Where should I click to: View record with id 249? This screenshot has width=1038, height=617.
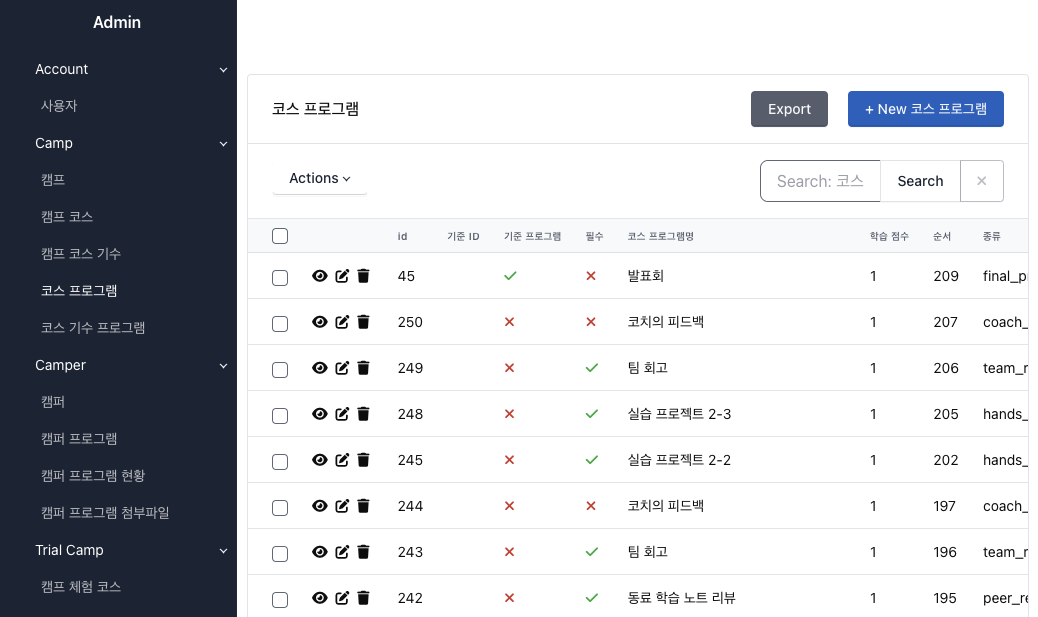pyautogui.click(x=320, y=368)
